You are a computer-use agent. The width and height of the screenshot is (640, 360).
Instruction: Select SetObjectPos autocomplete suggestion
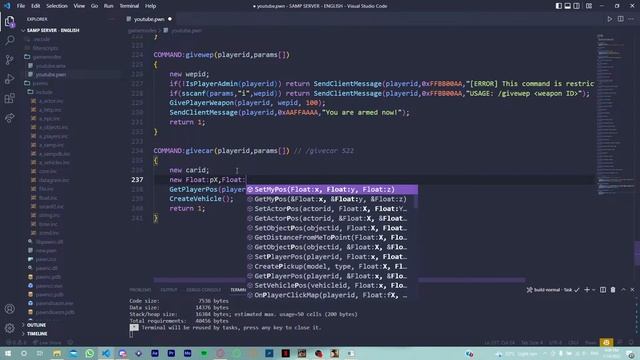tap(332, 228)
